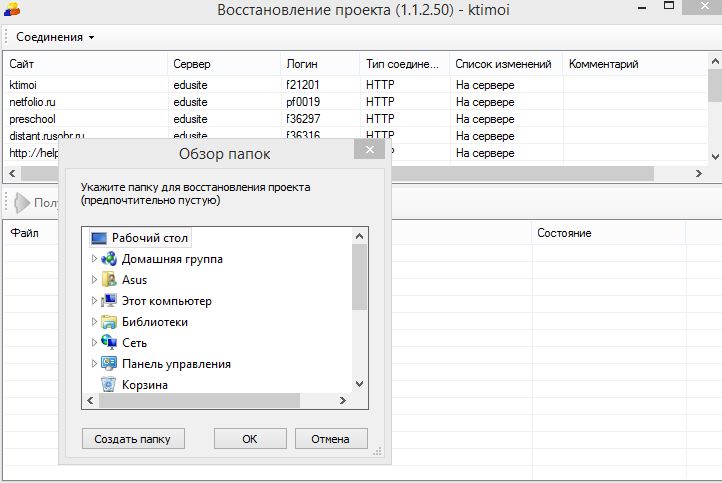Expand the Домашняя группа tree node

(x=94, y=259)
